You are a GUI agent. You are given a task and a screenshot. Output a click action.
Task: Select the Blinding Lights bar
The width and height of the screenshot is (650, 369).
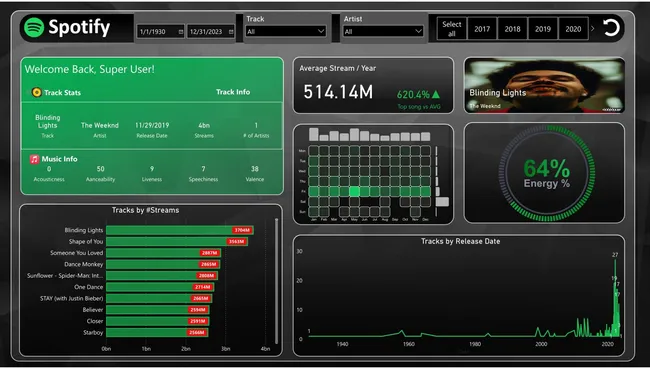(x=179, y=230)
